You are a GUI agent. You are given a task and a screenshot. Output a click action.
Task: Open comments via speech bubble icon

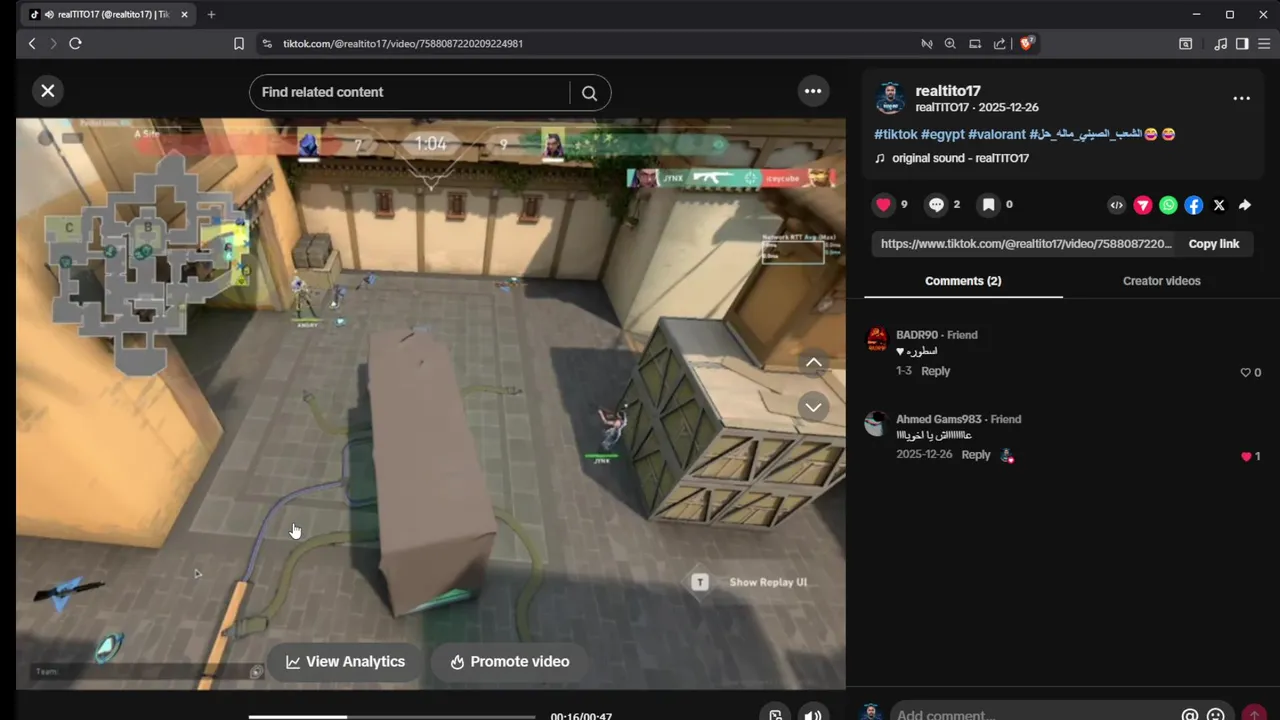click(x=936, y=204)
